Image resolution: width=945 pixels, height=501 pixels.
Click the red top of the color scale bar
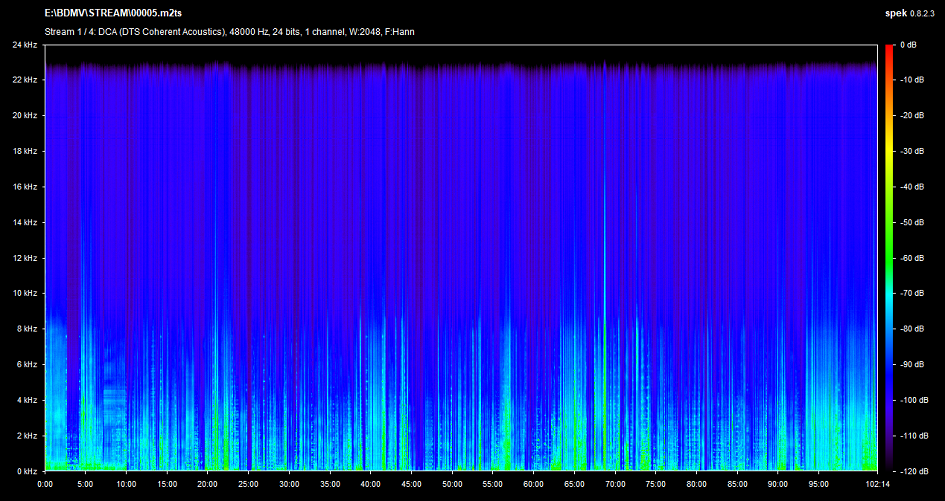889,50
